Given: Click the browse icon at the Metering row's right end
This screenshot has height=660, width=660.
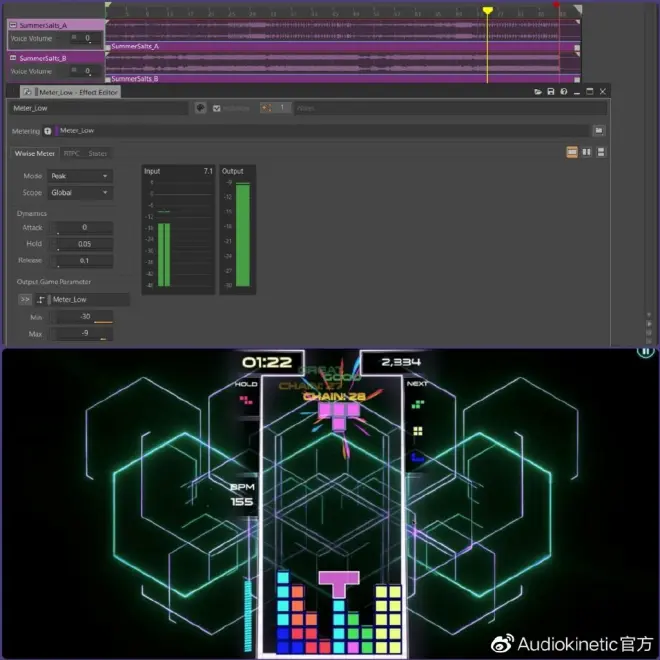Looking at the screenshot, I should click(x=598, y=130).
